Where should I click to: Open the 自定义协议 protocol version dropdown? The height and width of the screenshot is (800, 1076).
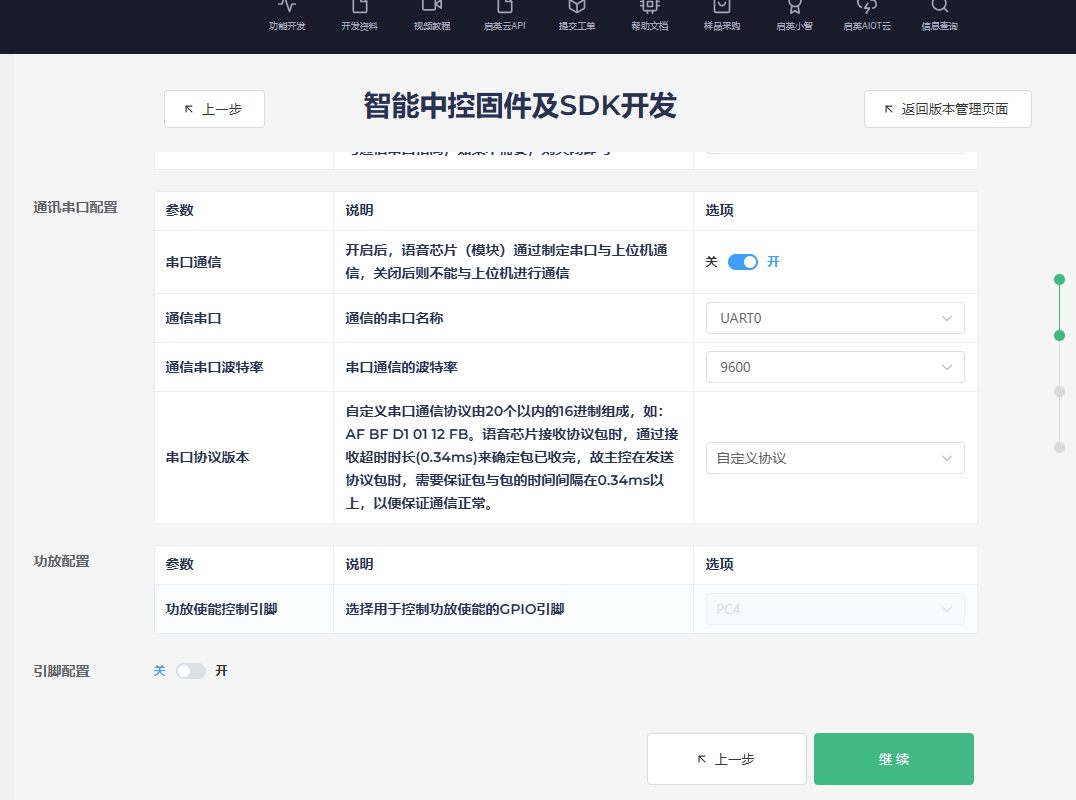834,458
